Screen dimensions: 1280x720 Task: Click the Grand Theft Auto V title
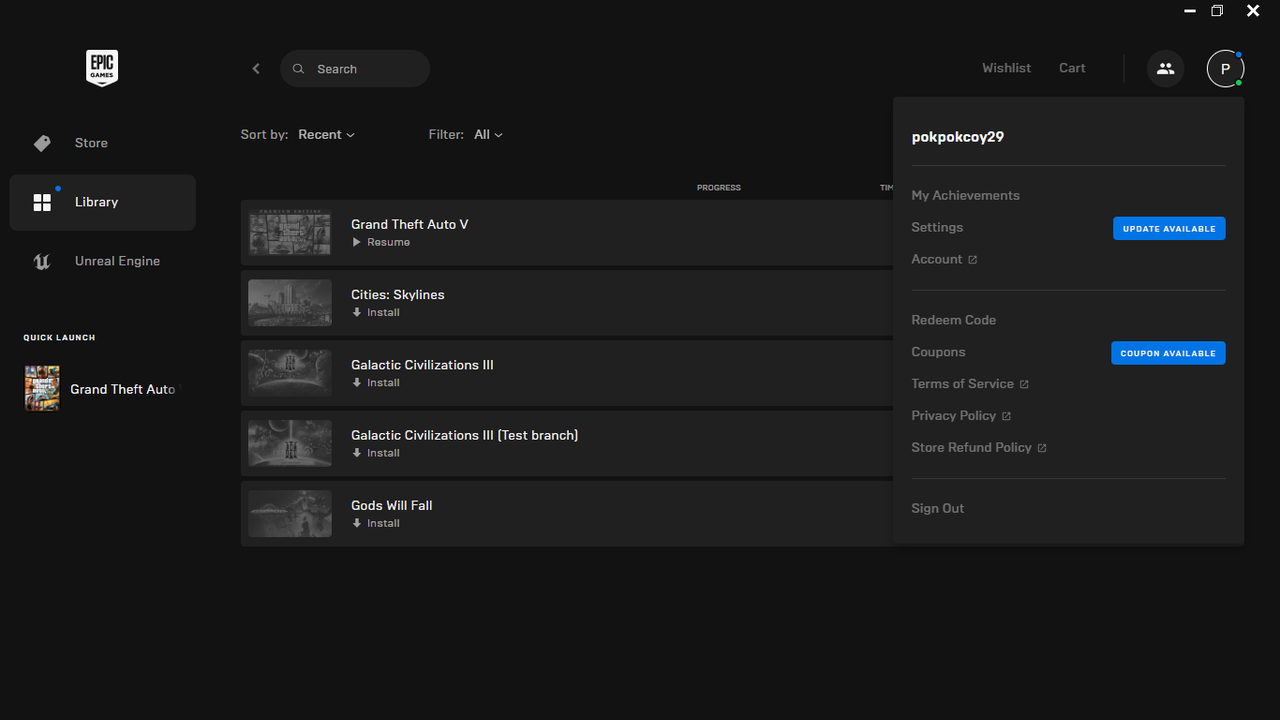point(410,225)
